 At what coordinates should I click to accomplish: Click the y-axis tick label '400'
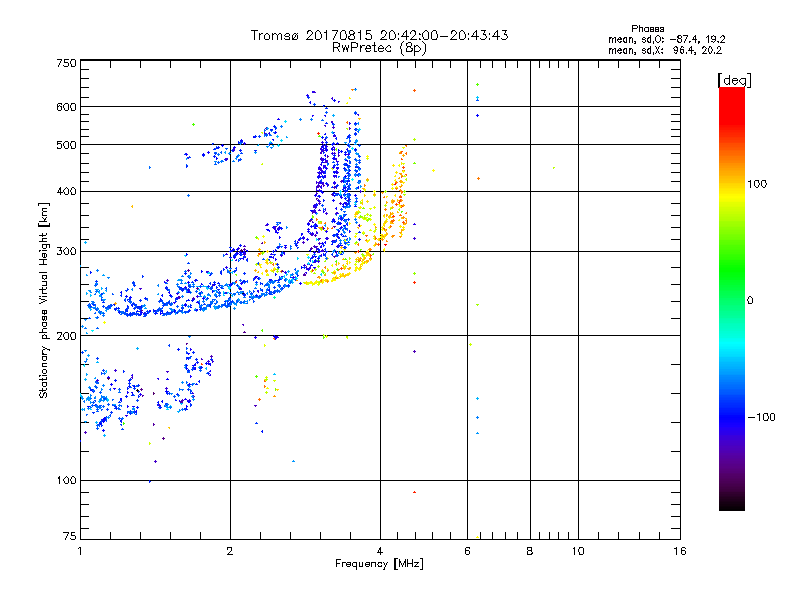click(66, 192)
